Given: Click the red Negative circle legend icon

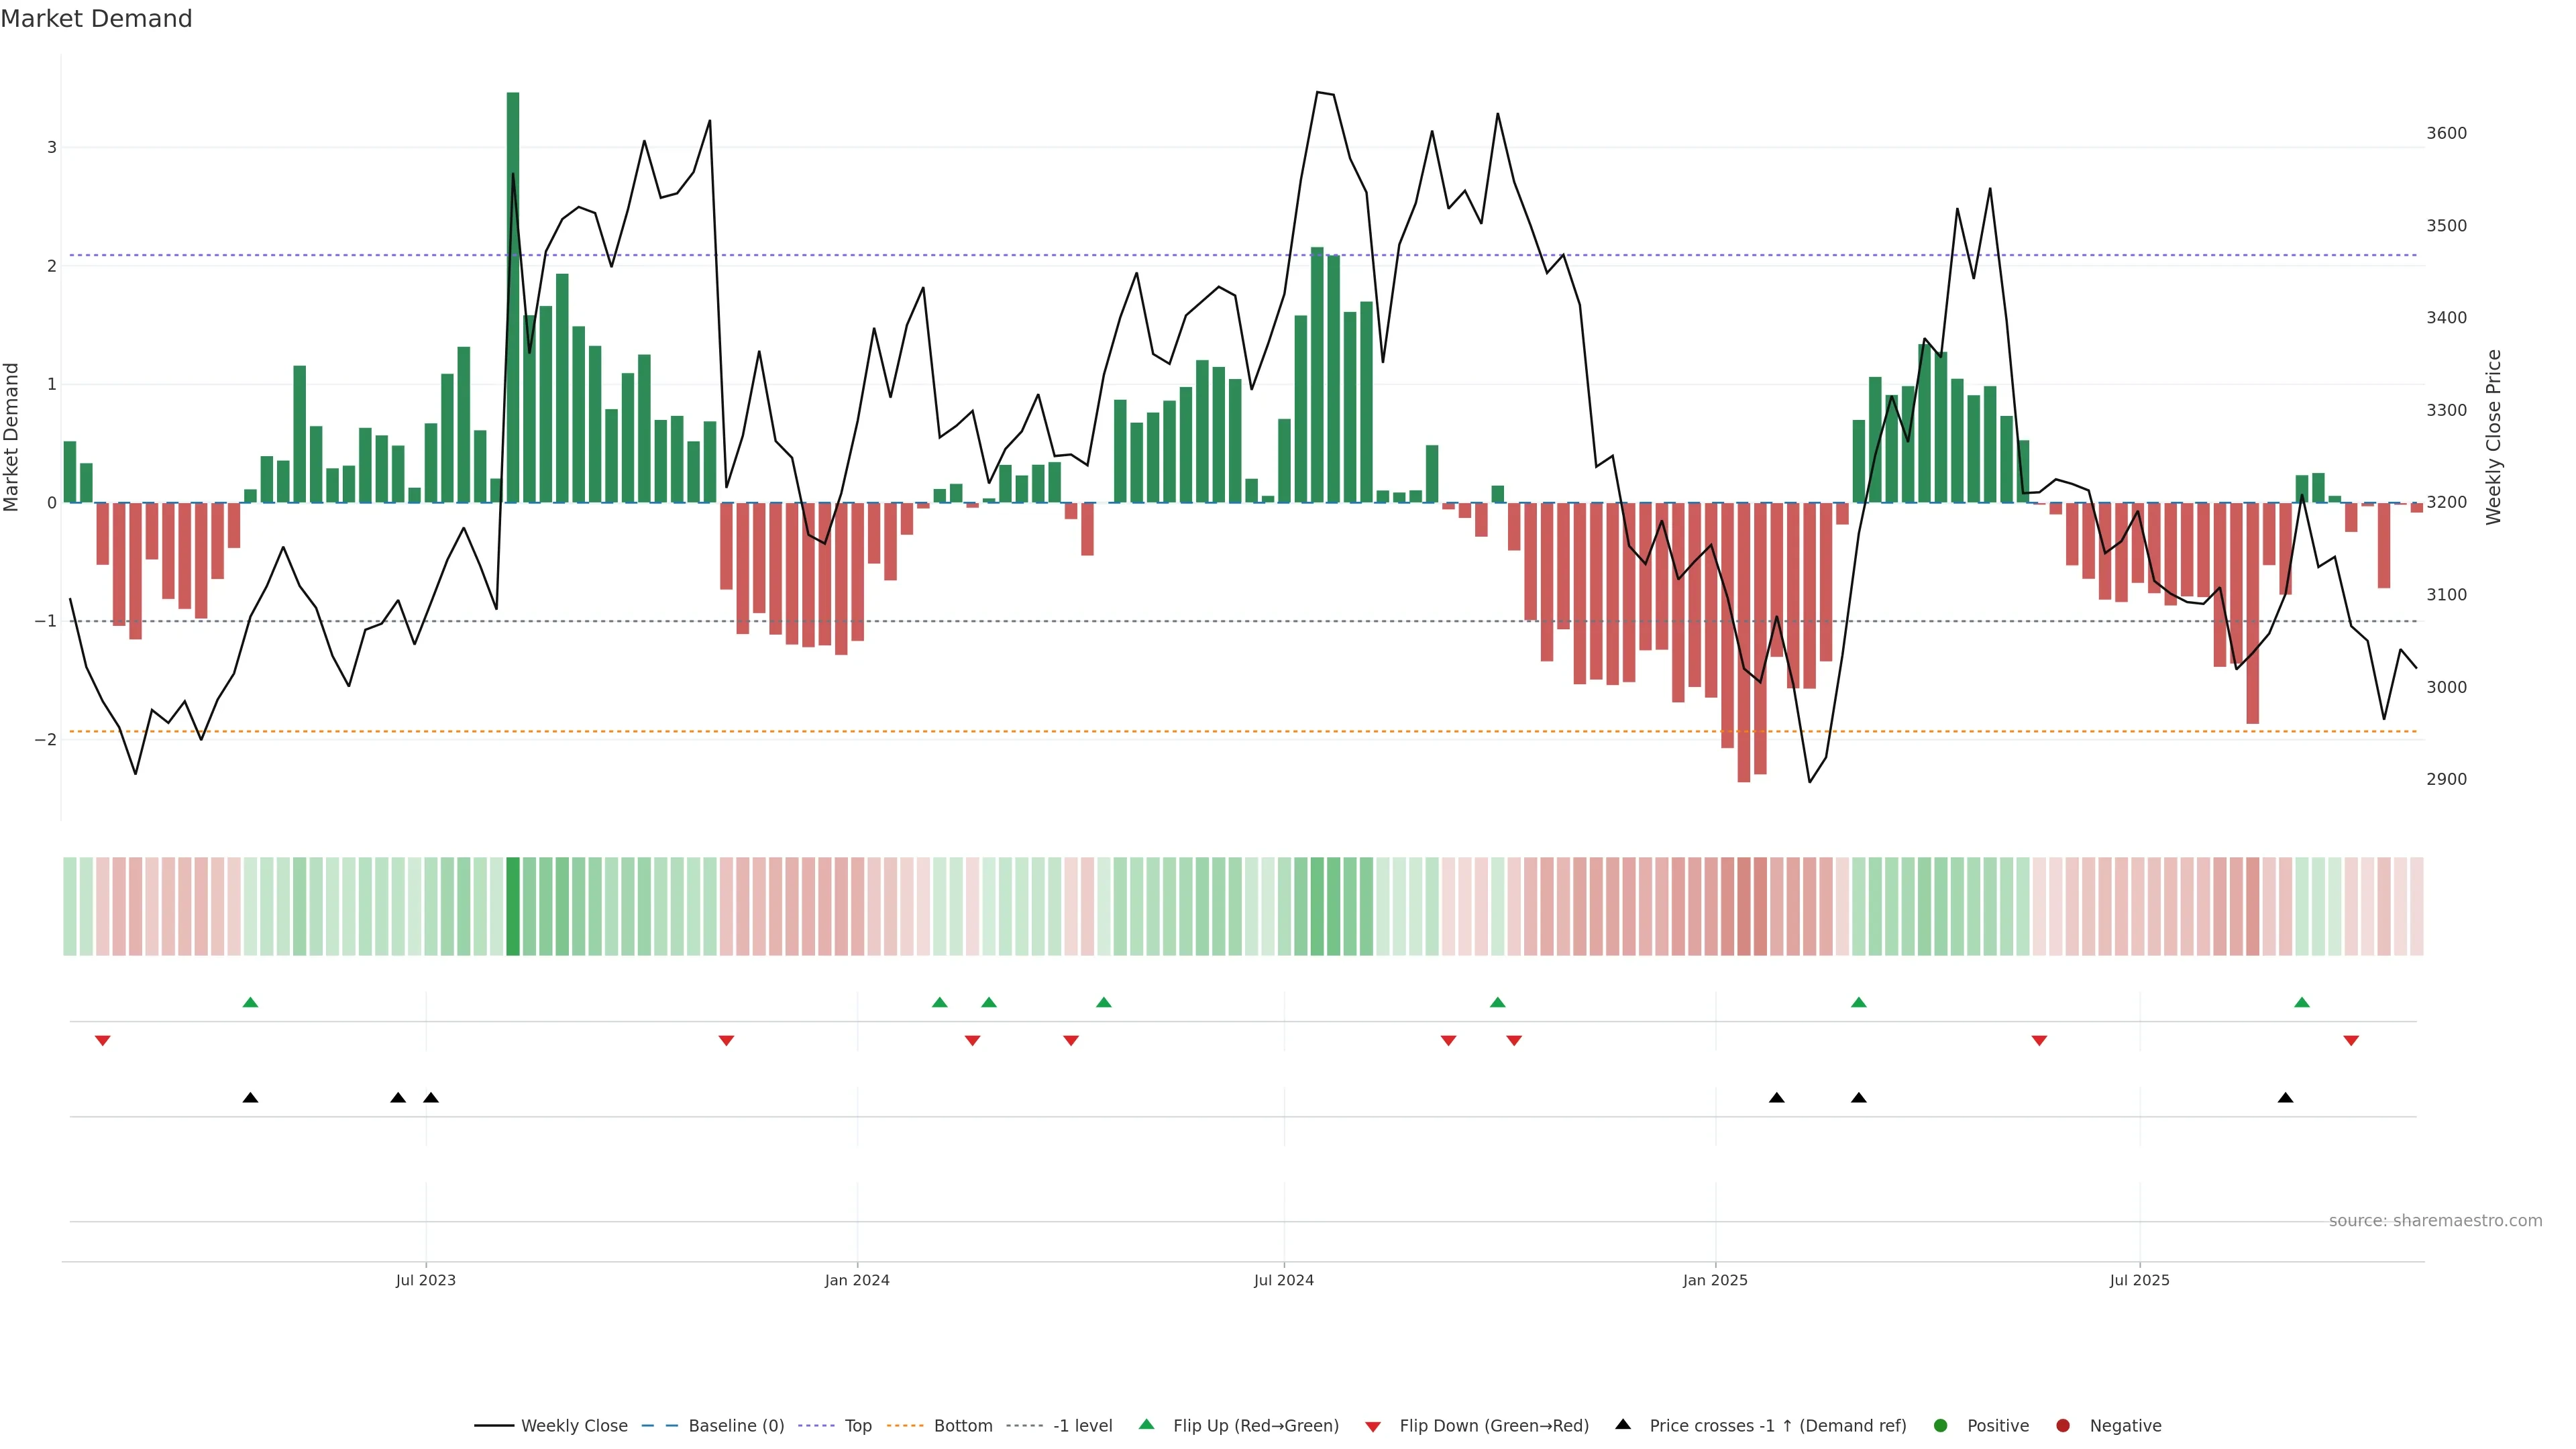Looking at the screenshot, I should [x=2063, y=1426].
